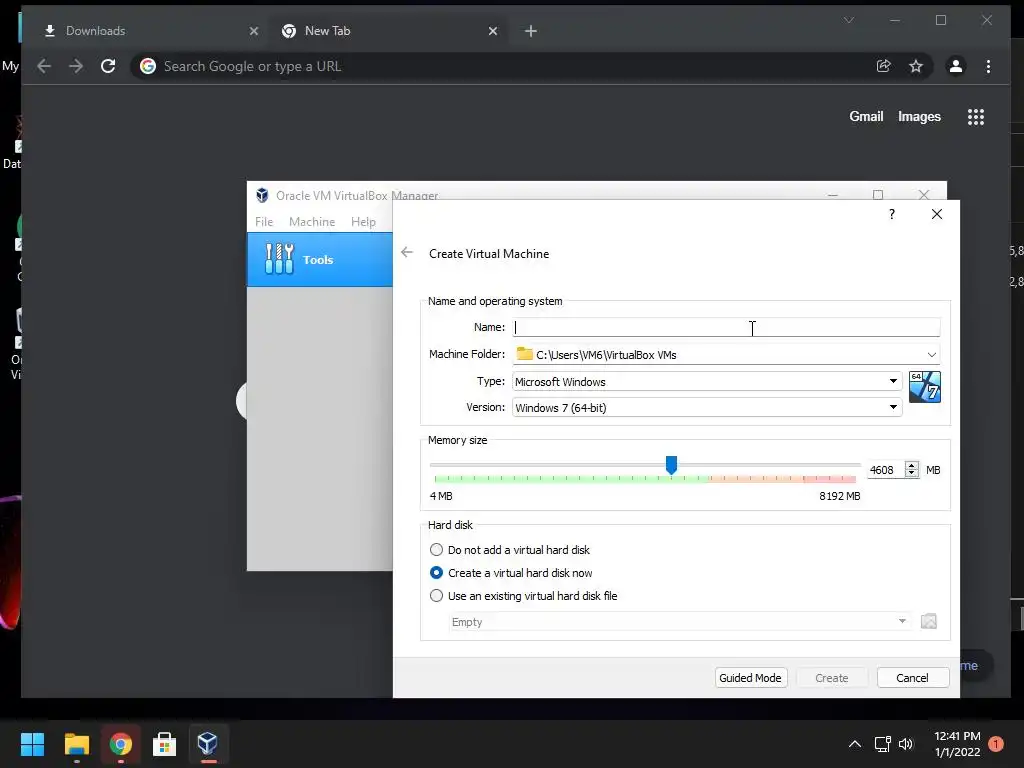
Task: Open File Explorer from the taskbar
Action: (76, 743)
